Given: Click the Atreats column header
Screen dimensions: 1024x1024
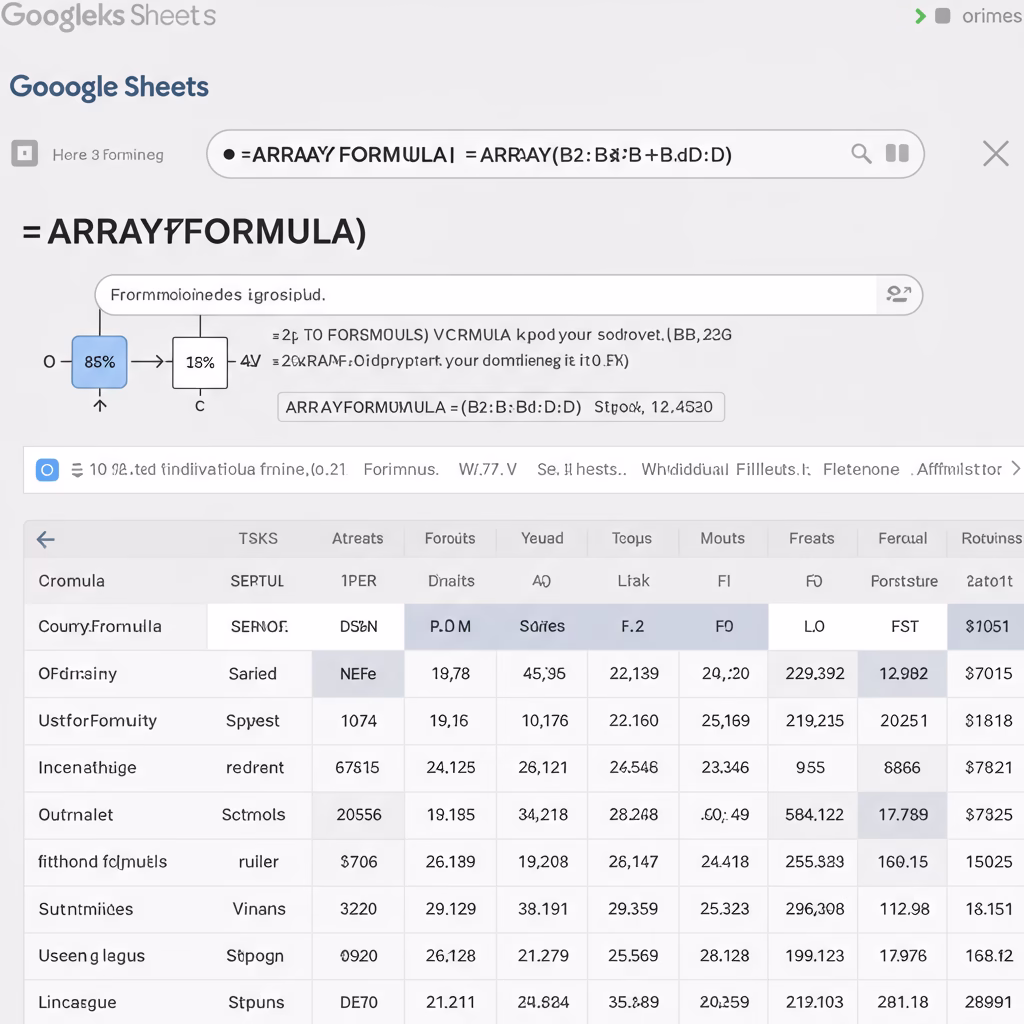Looking at the screenshot, I should click(x=357, y=539).
